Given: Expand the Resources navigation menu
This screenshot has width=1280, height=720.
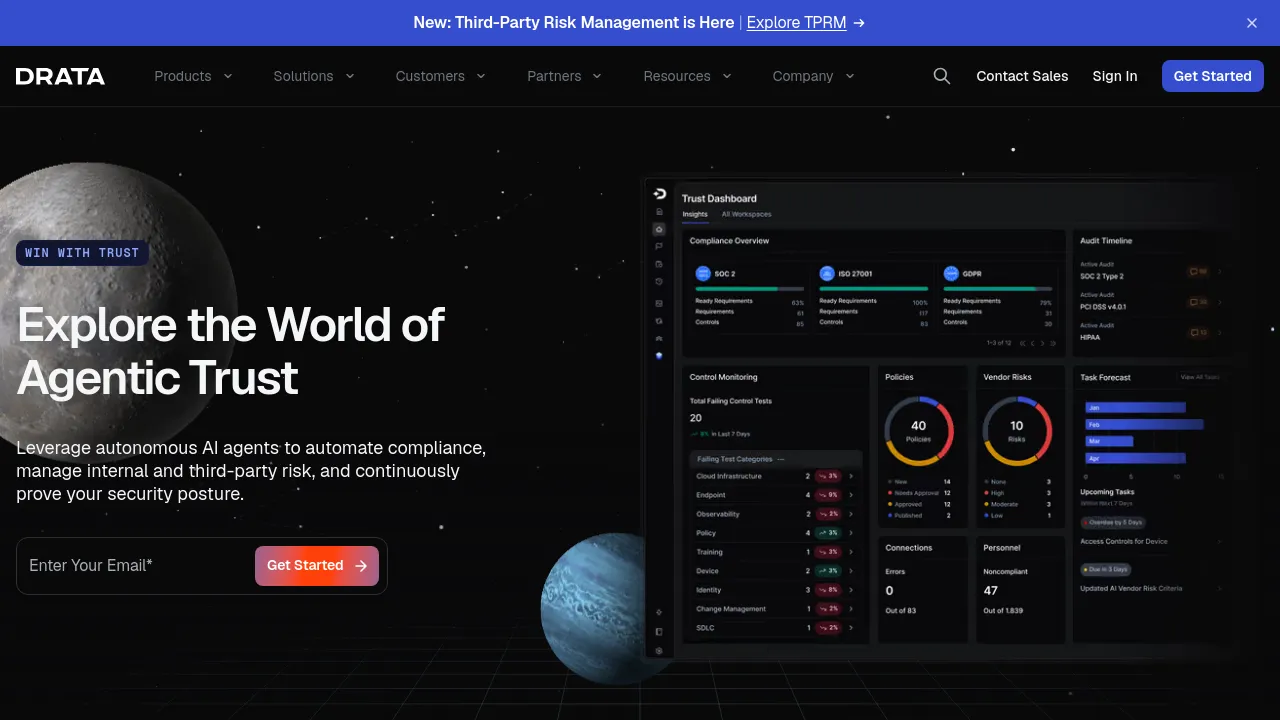Looking at the screenshot, I should coord(687,76).
